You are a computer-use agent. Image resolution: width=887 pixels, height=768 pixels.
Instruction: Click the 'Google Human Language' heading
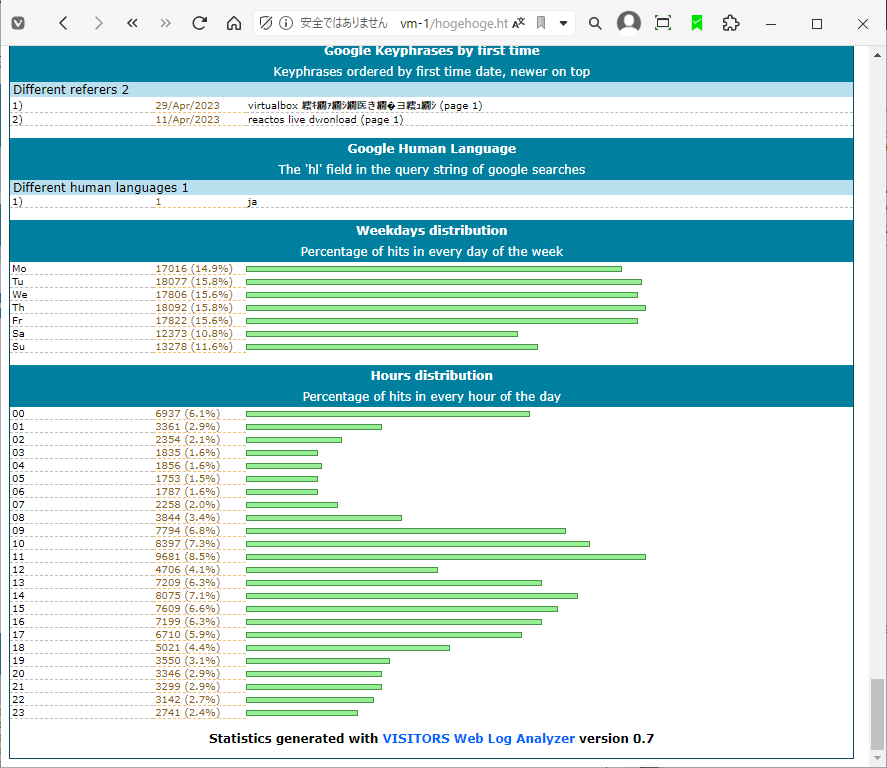[432, 149]
